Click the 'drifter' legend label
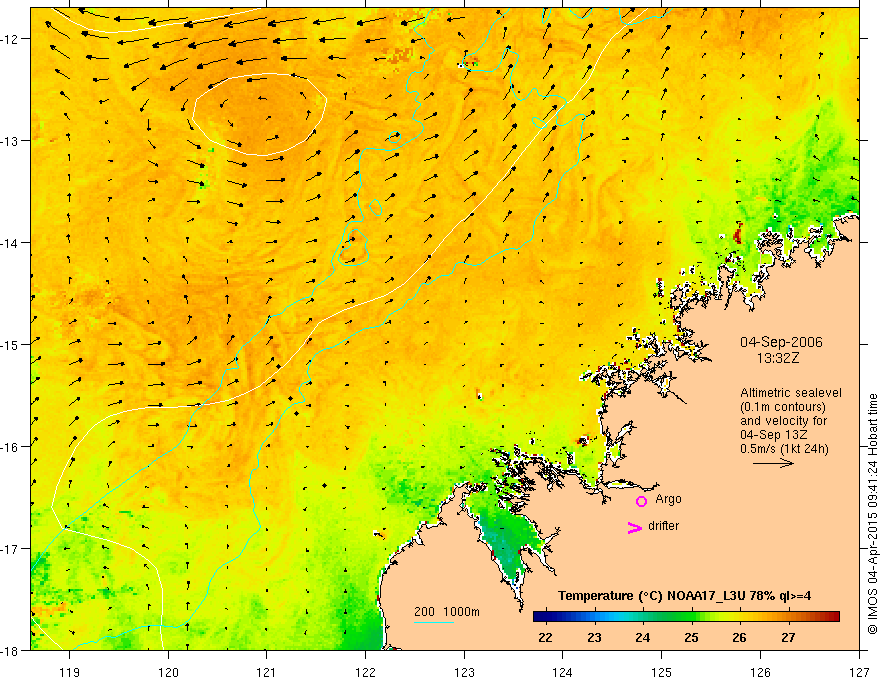This screenshot has height=680, width=880. coord(663,526)
